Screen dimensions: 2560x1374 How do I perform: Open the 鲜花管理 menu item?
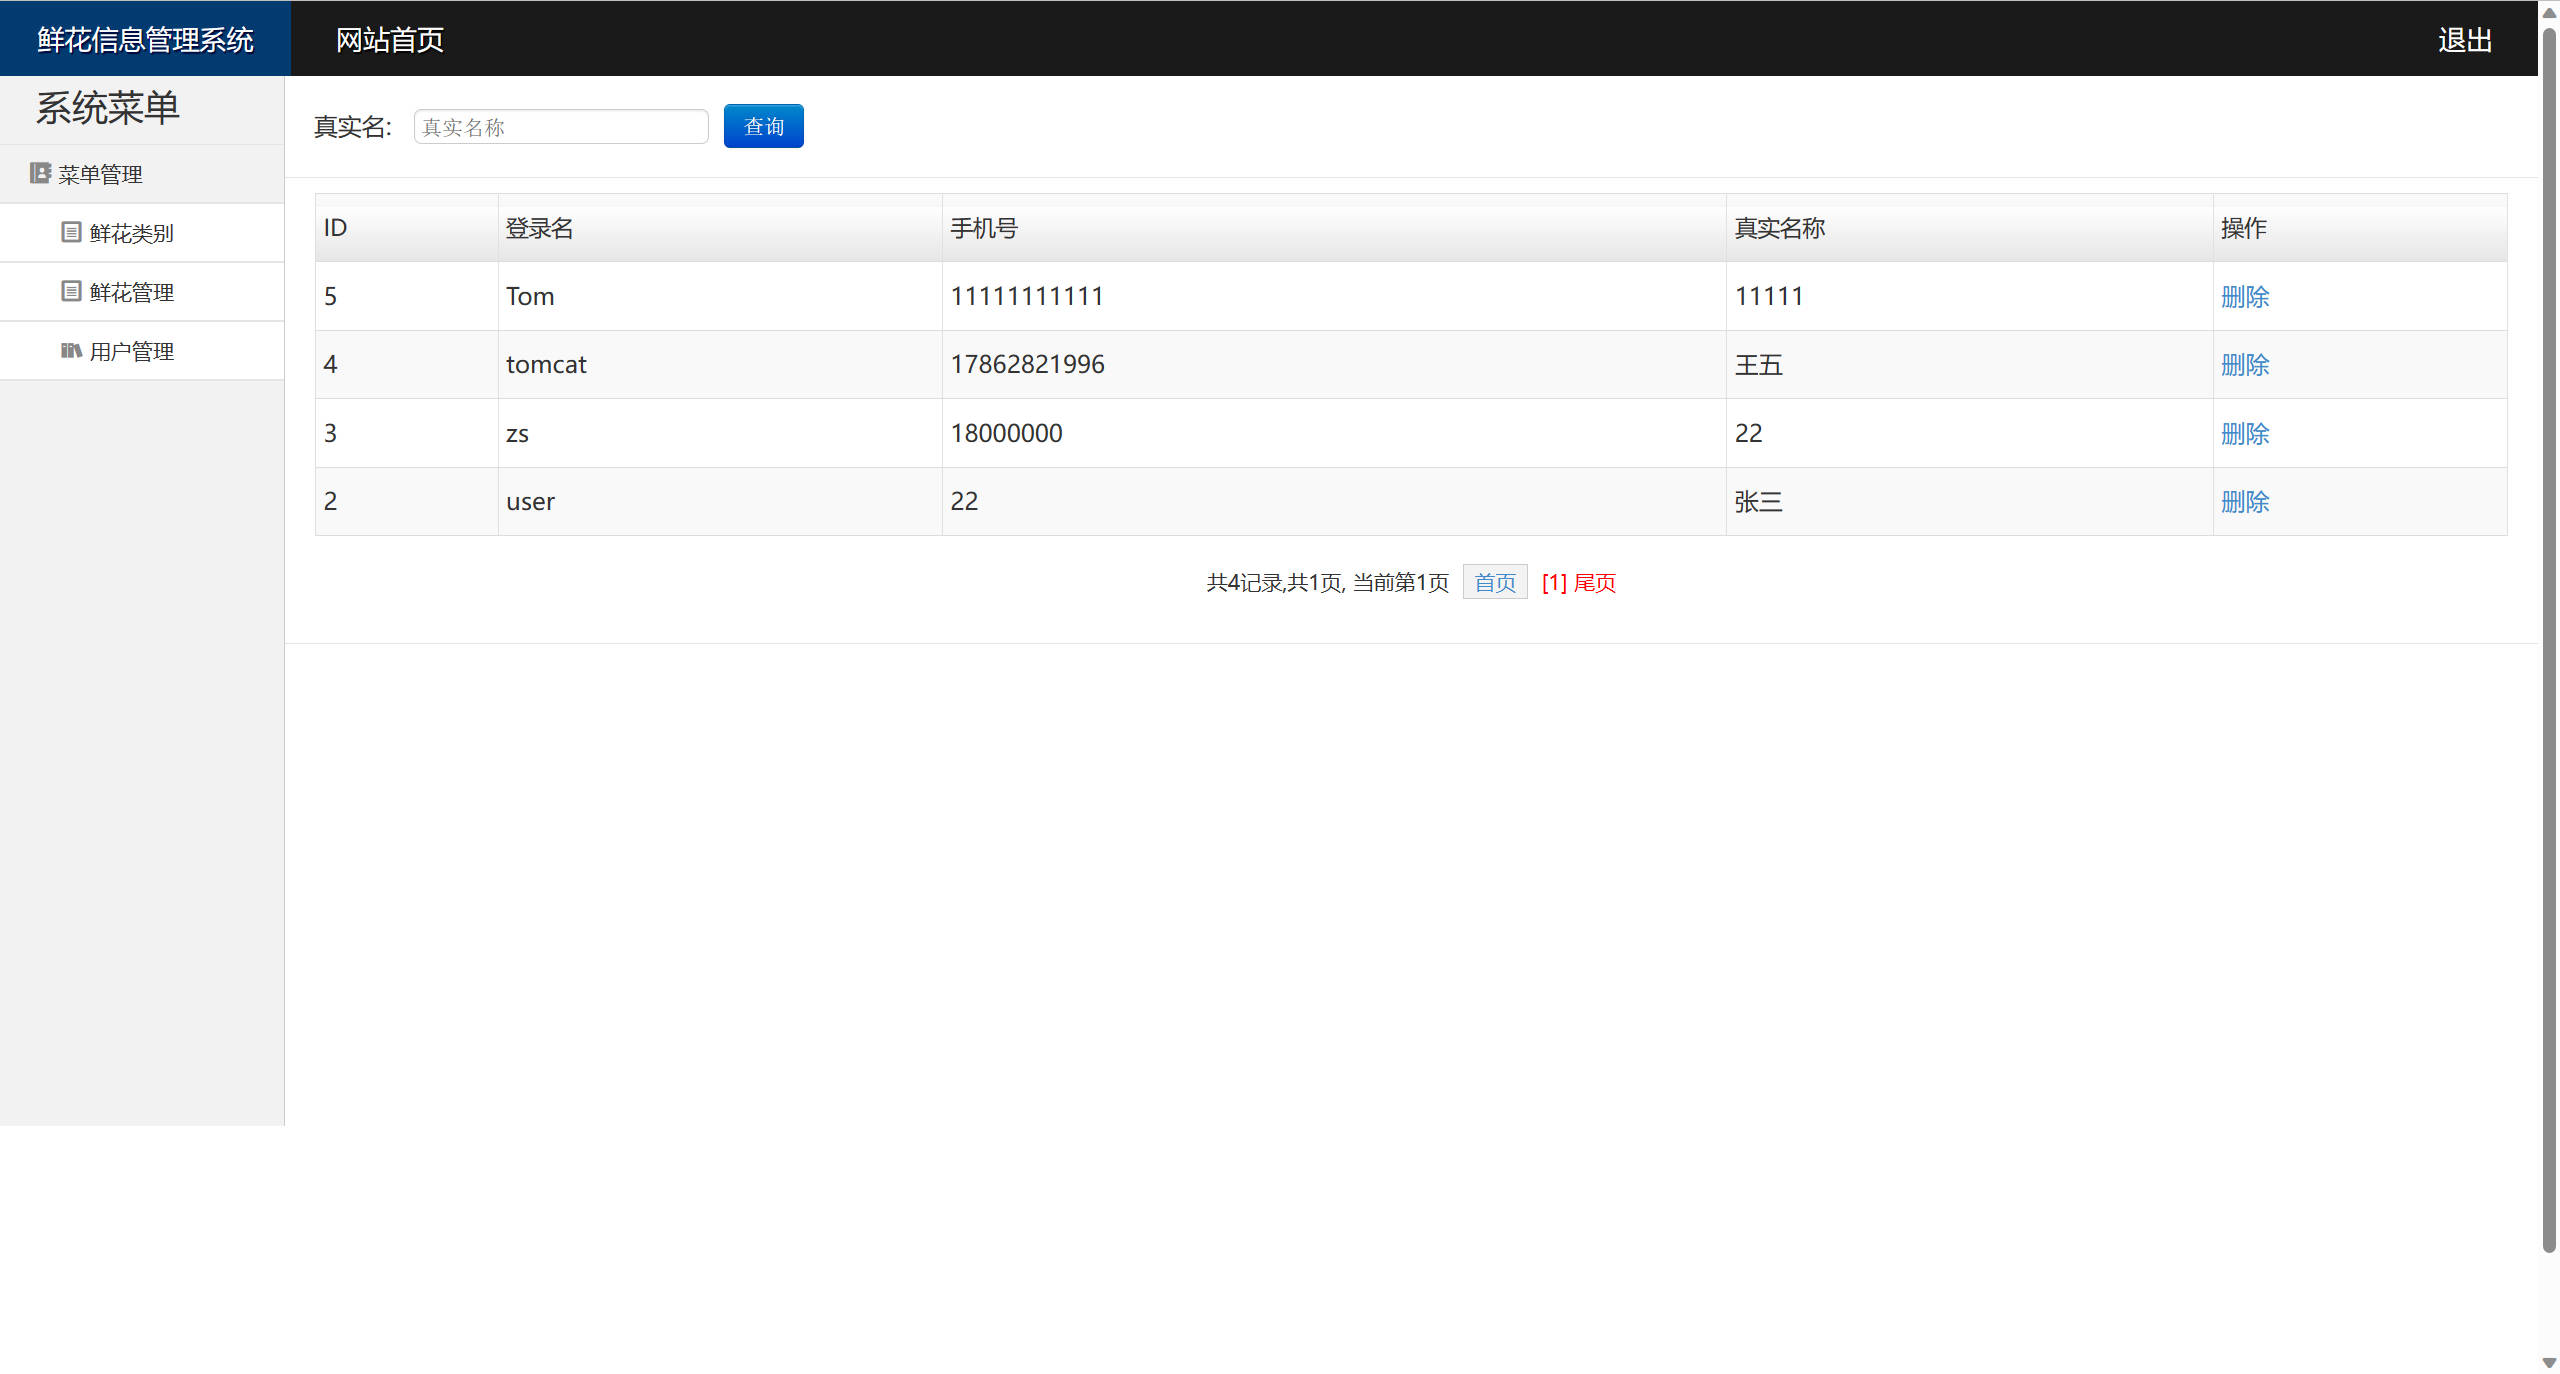pyautogui.click(x=131, y=292)
